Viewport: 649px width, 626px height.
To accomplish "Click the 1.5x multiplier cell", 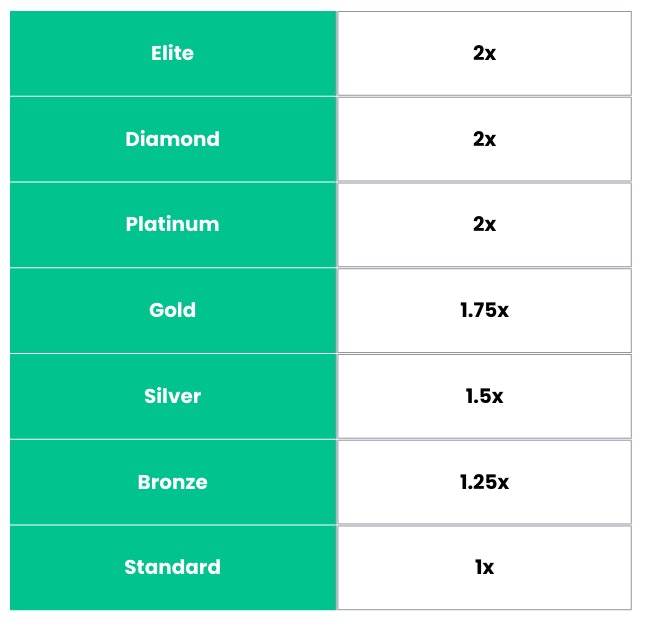I will [484, 396].
